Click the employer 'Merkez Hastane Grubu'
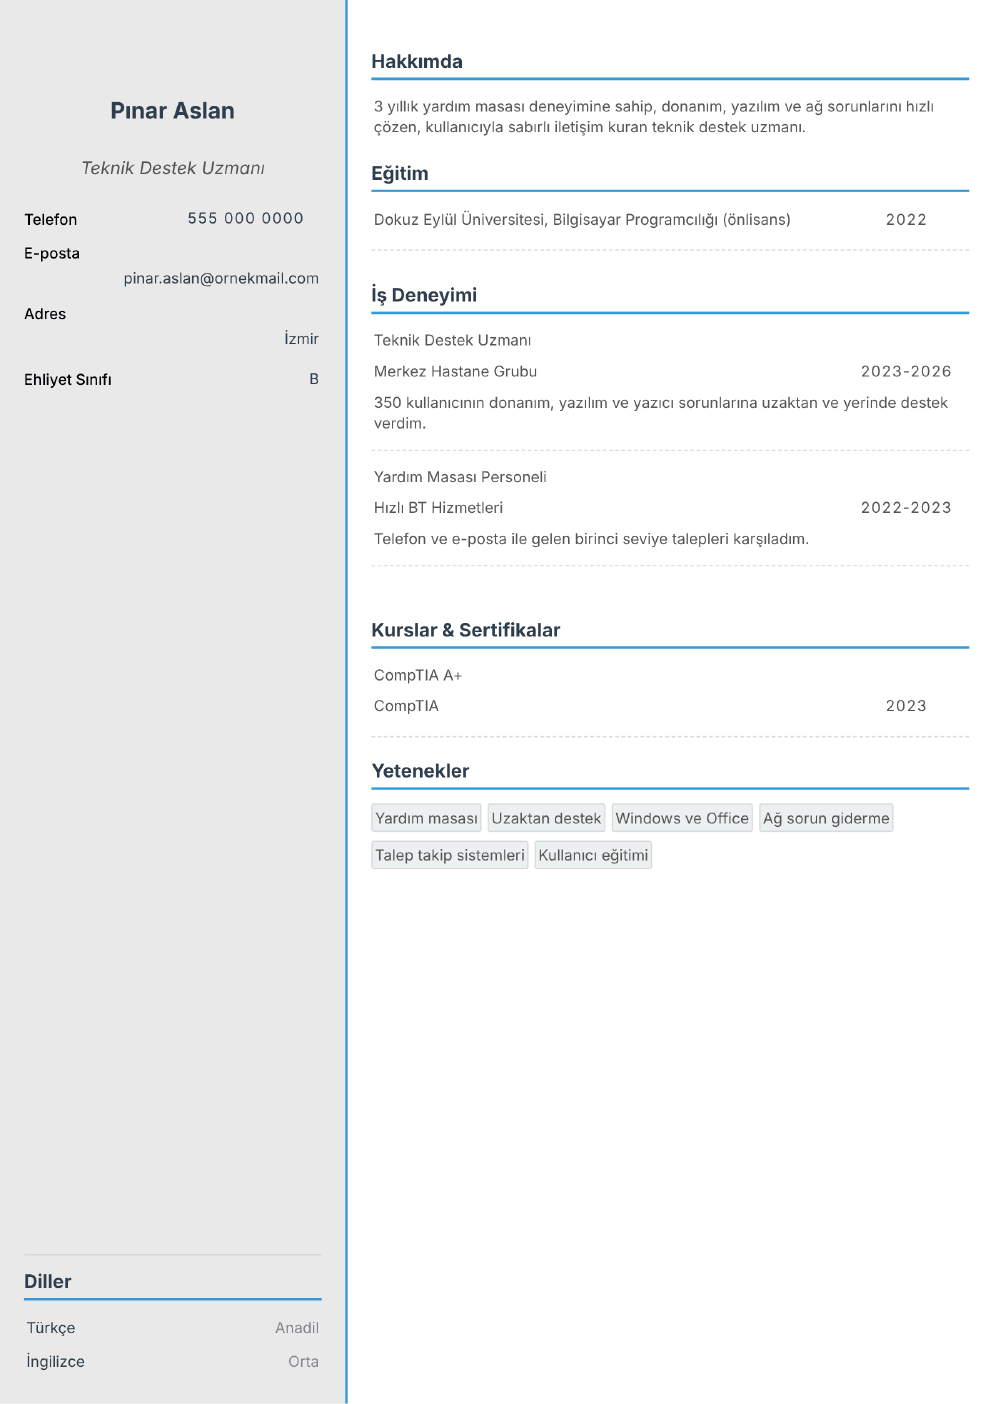993x1404 pixels. tap(455, 371)
